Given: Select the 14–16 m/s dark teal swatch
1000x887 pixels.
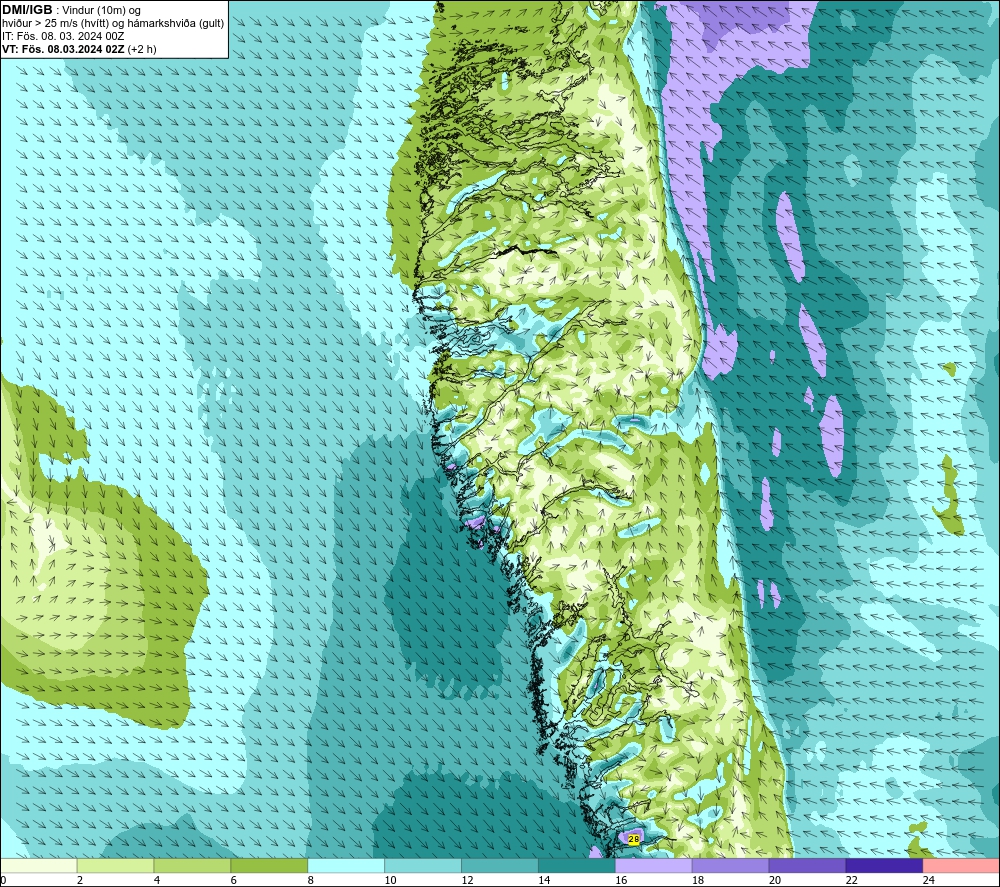Looking at the screenshot, I should pos(577,866).
